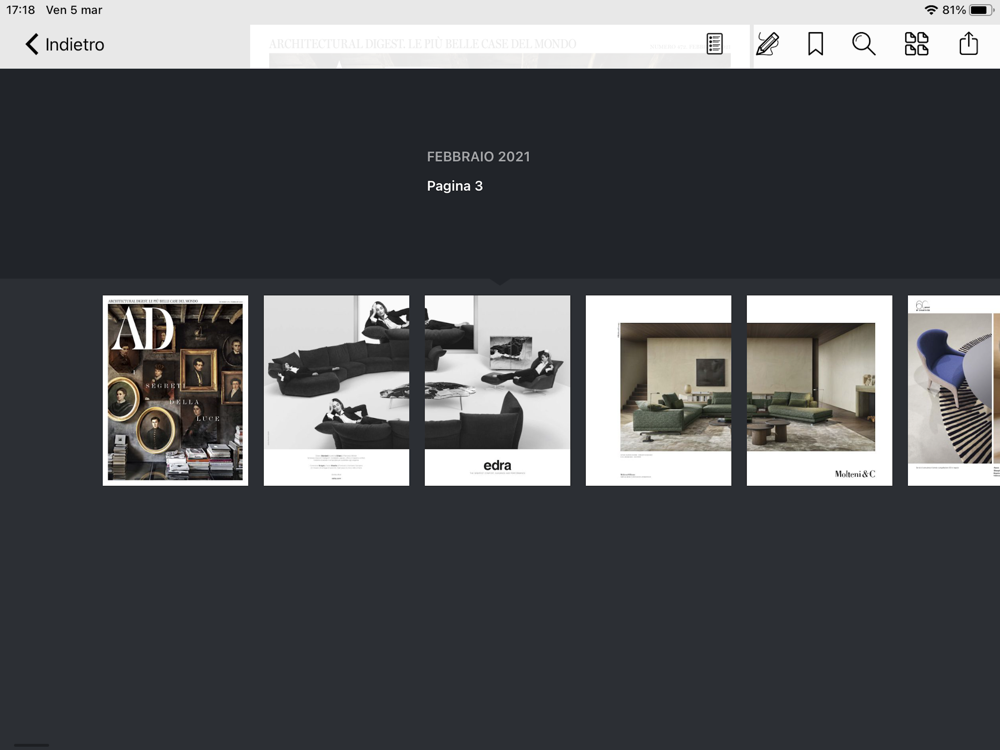
Task: Toggle the page thumbnails grid icon
Action: click(916, 44)
